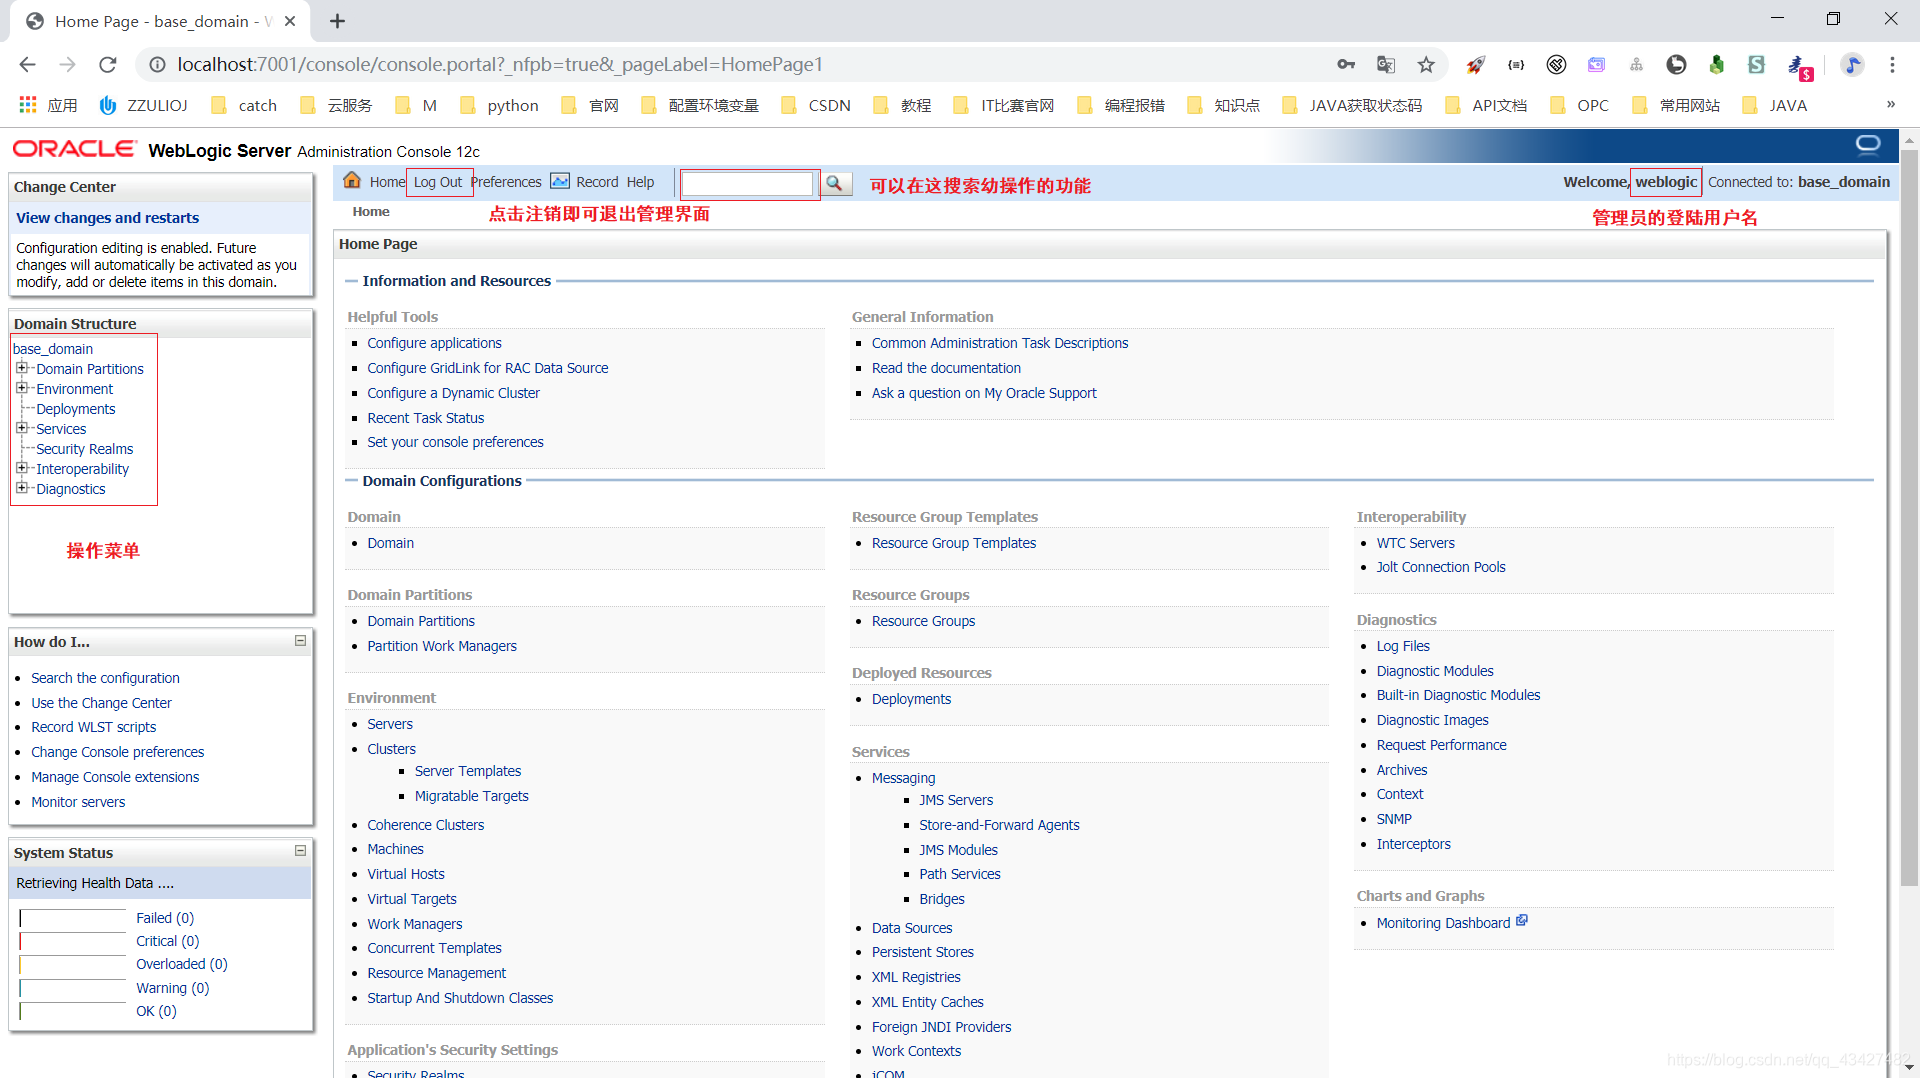
Task: Expand the Domain Partitions tree node
Action: [22, 368]
